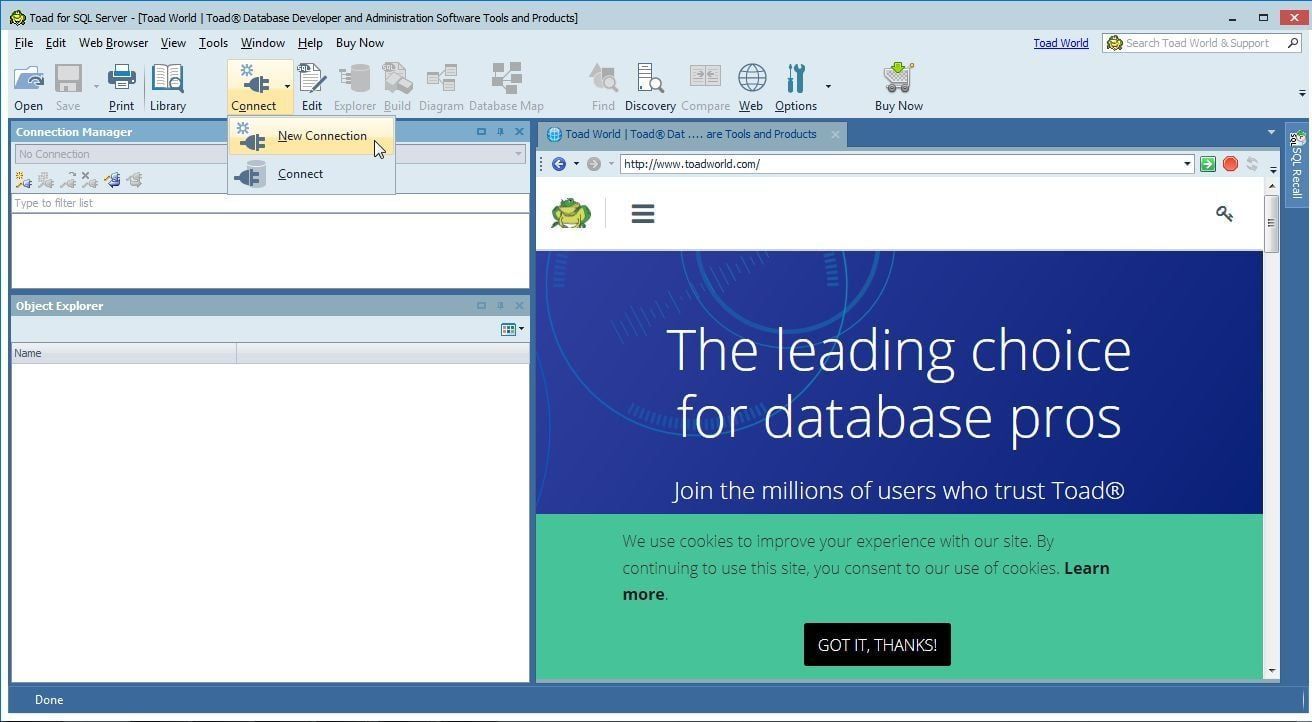Open the Options tools icon
This screenshot has width=1312, height=722.
coord(796,79)
